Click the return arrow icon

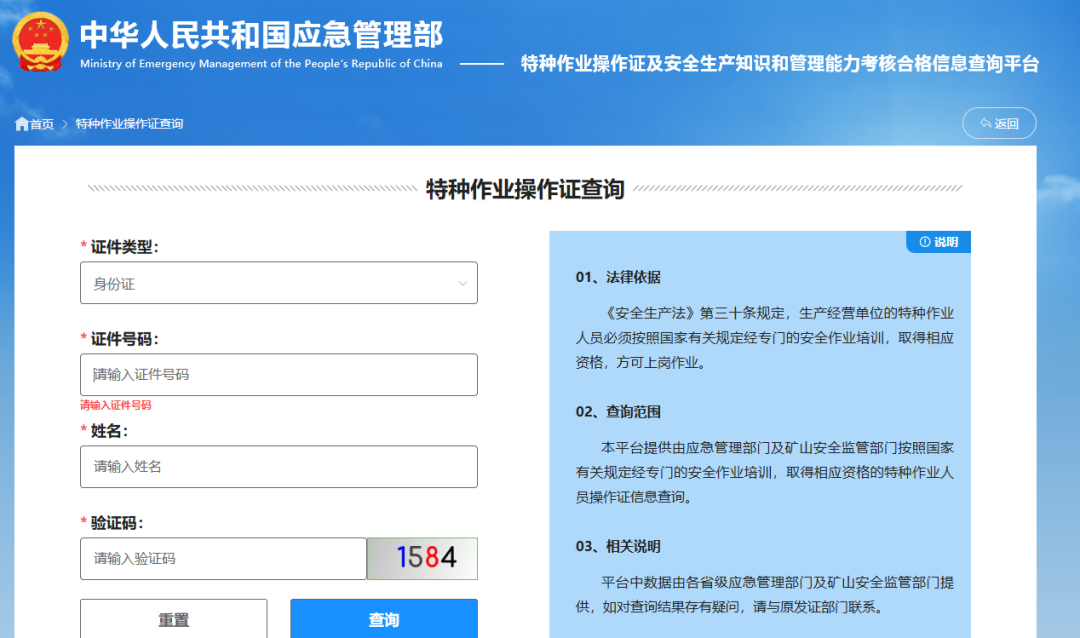(985, 124)
